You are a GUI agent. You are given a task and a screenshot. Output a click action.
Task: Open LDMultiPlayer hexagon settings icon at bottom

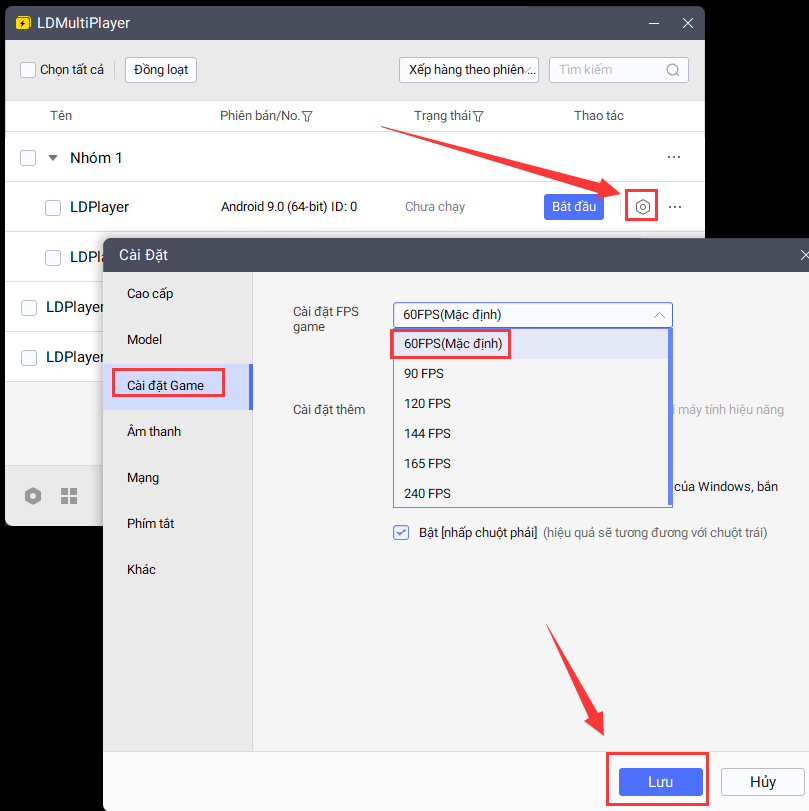[33, 495]
